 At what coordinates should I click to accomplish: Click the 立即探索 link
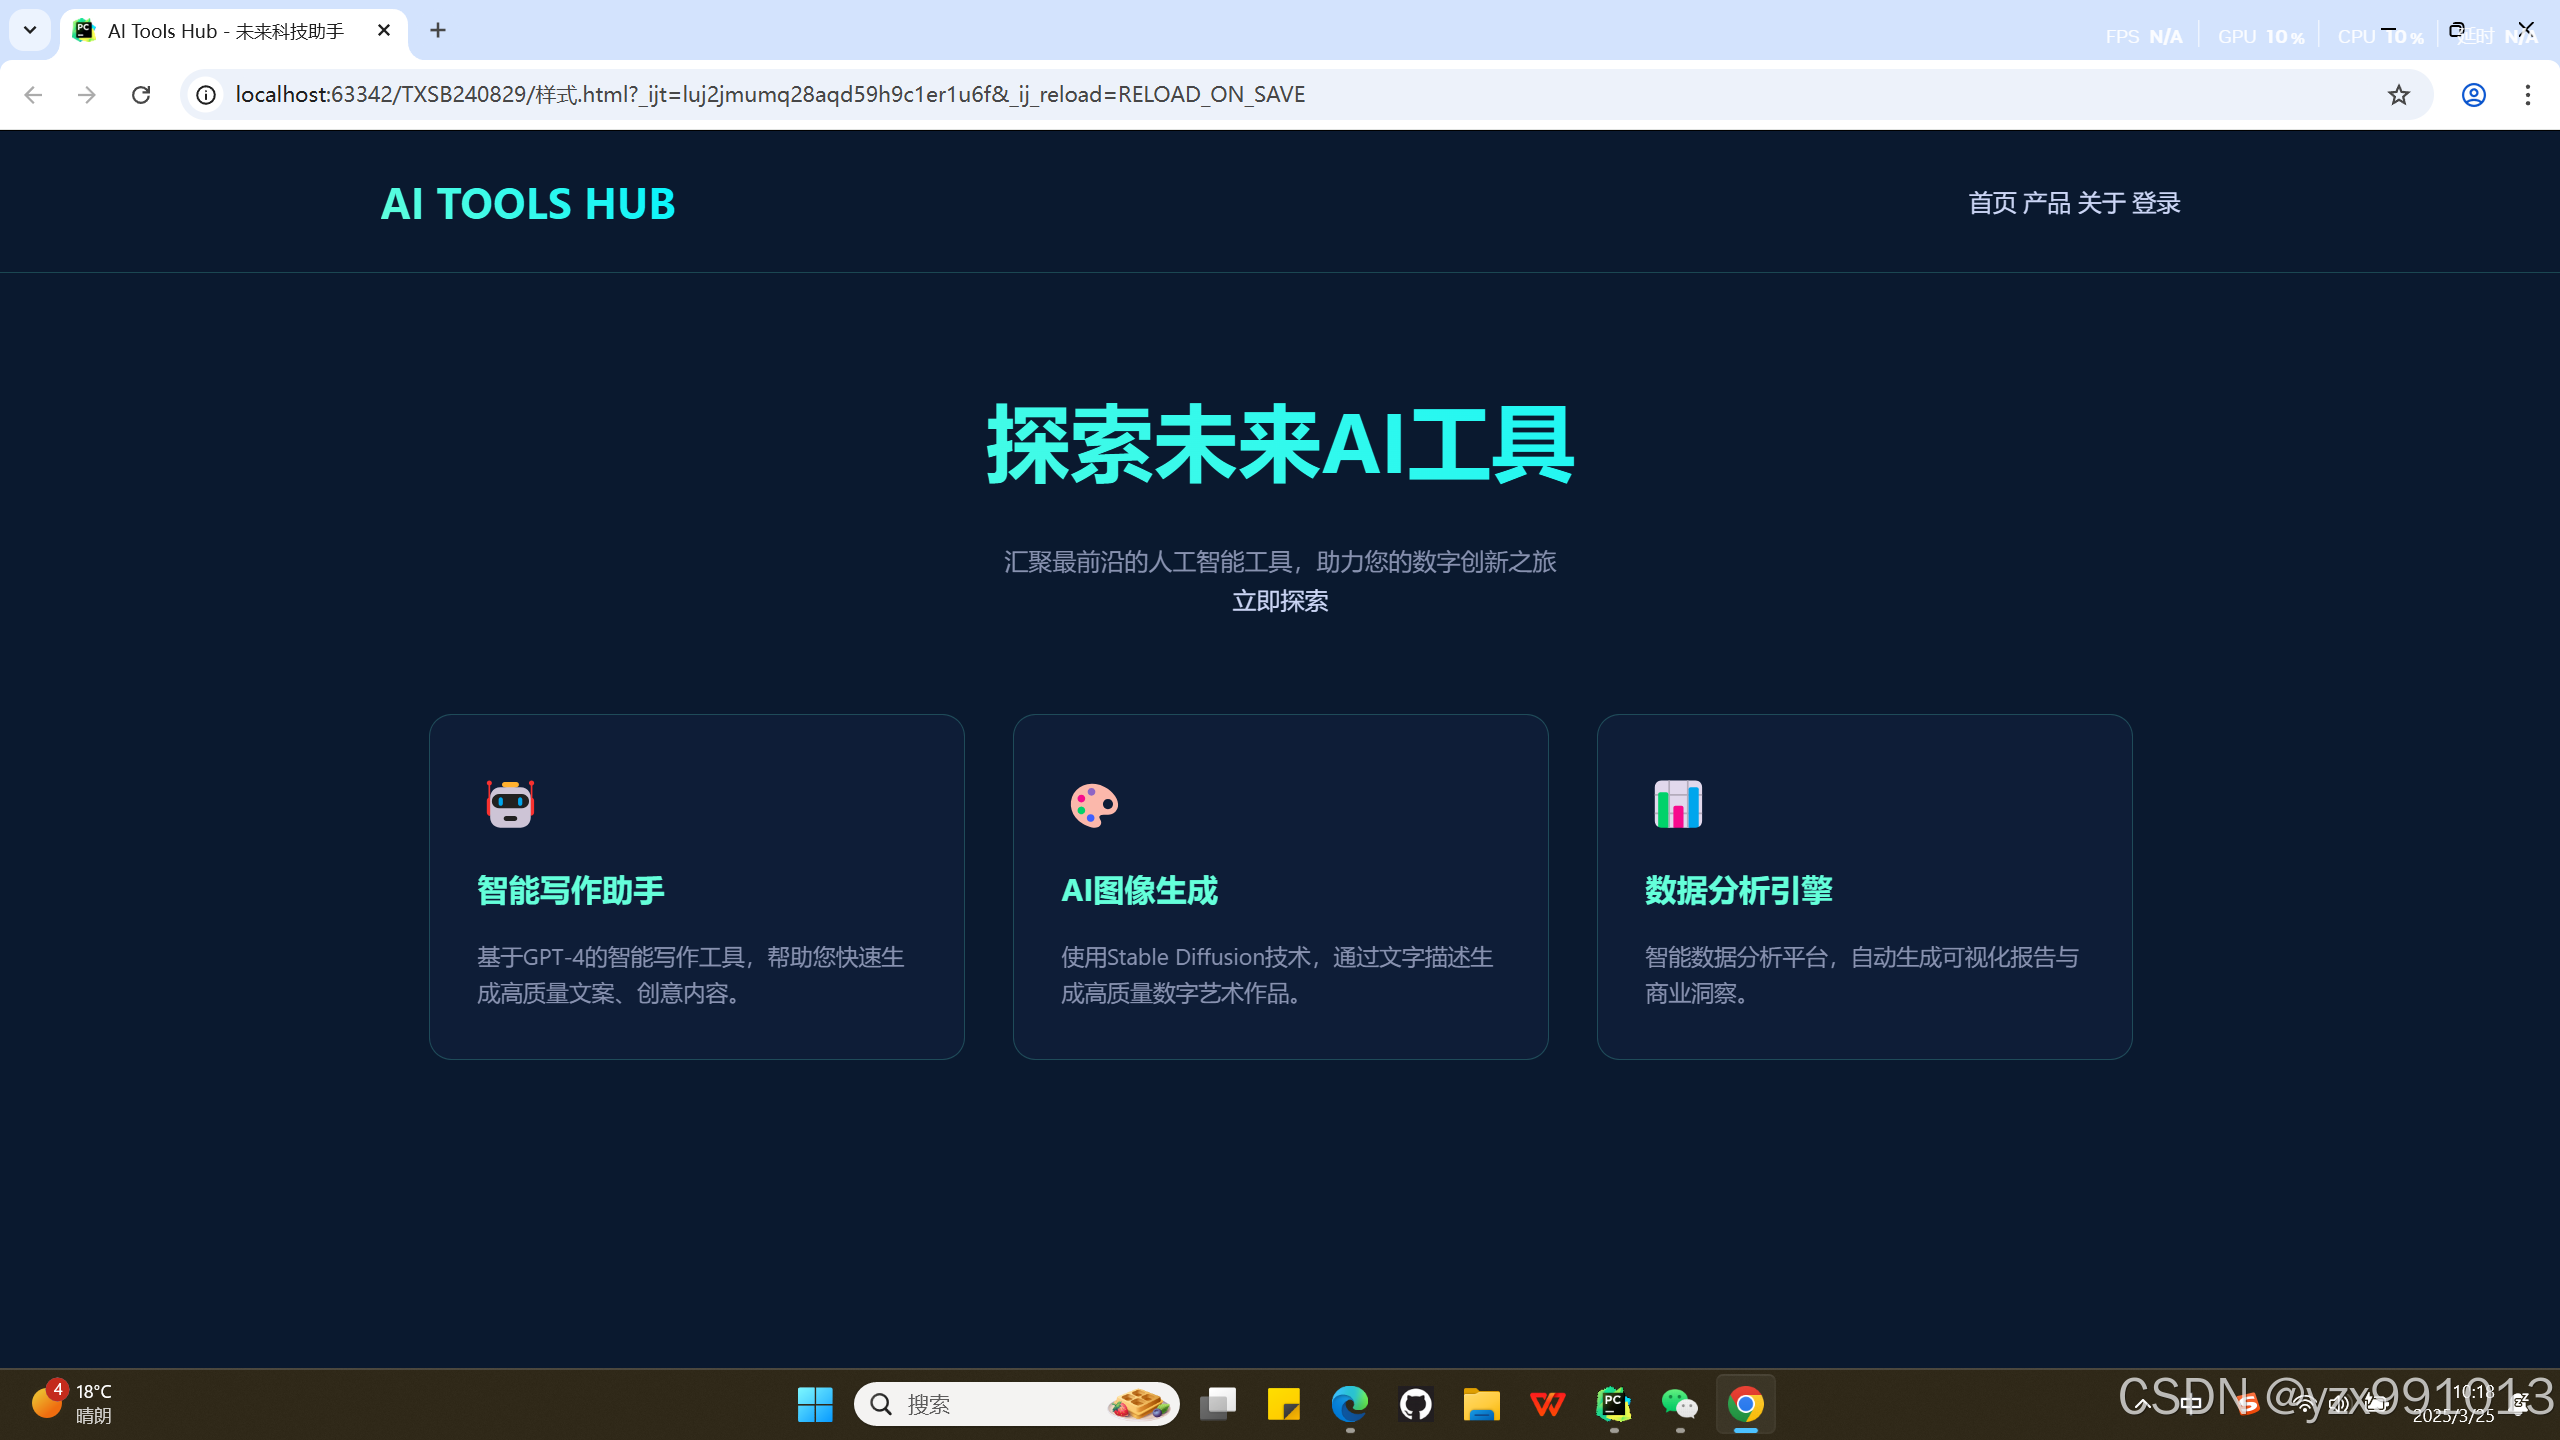point(1279,601)
